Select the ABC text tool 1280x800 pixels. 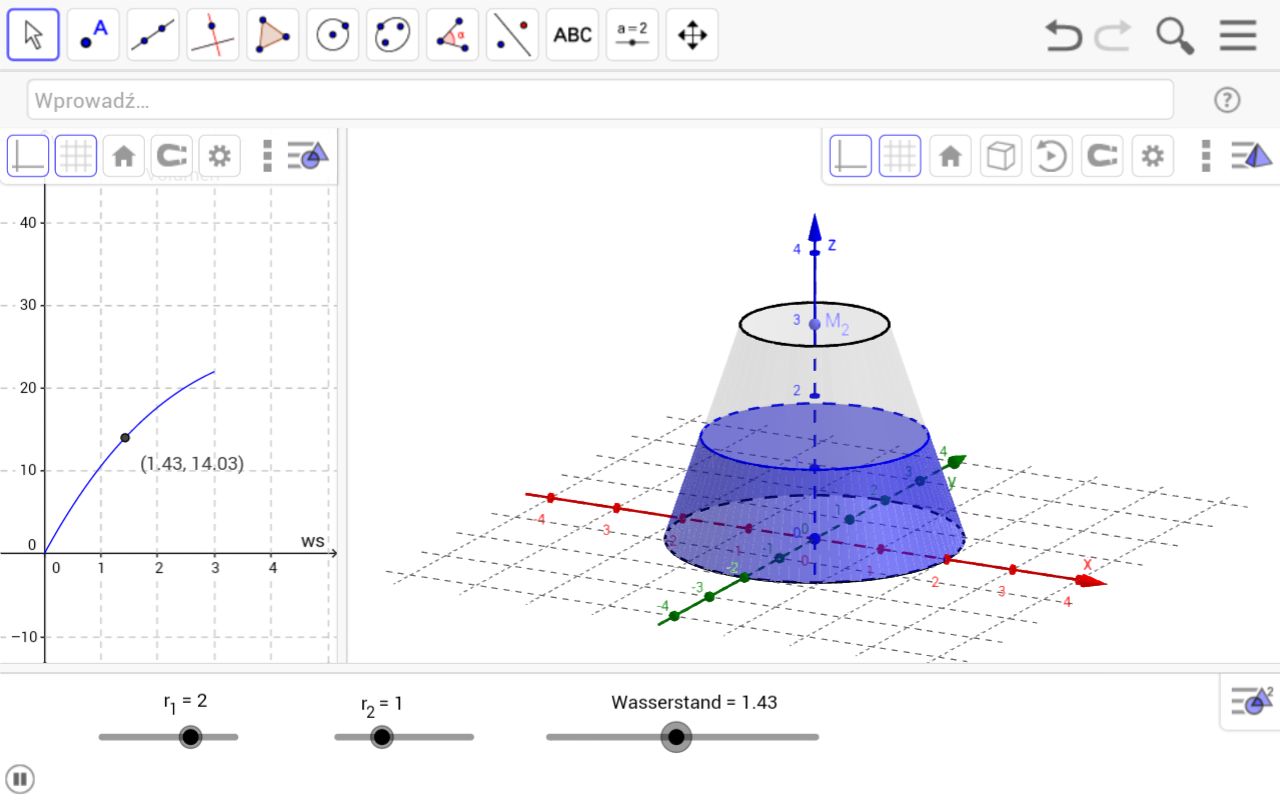pos(573,35)
